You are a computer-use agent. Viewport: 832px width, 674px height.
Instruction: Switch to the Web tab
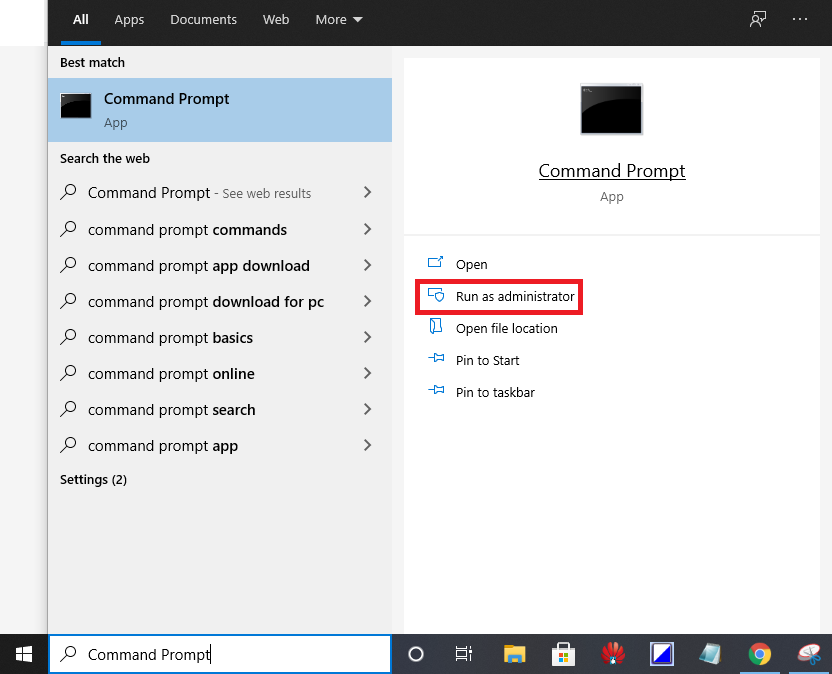coord(276,20)
